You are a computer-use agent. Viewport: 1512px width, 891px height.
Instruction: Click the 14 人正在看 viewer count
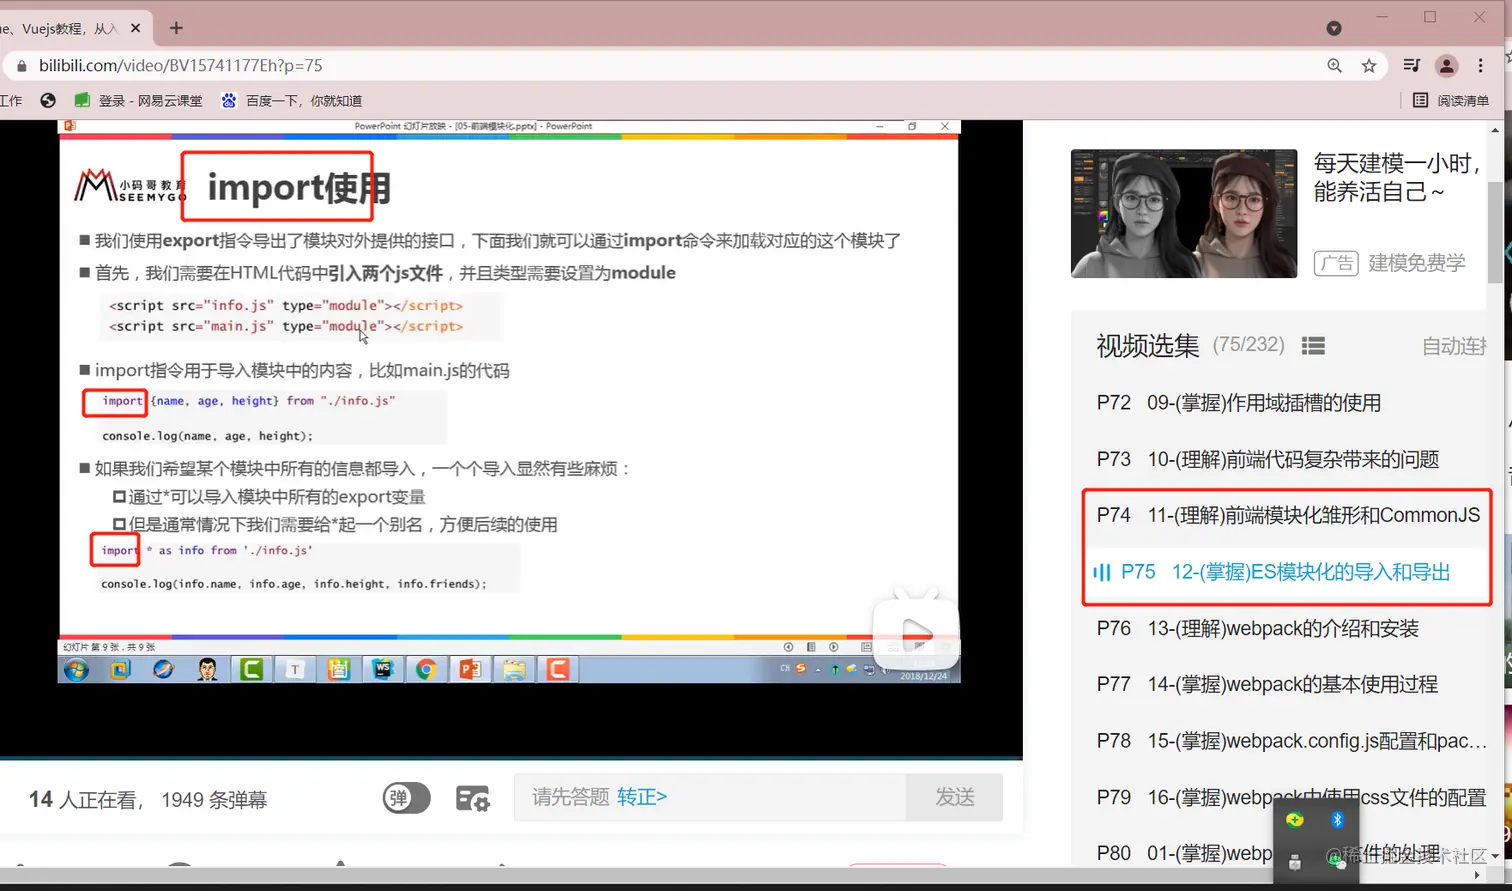click(x=85, y=799)
